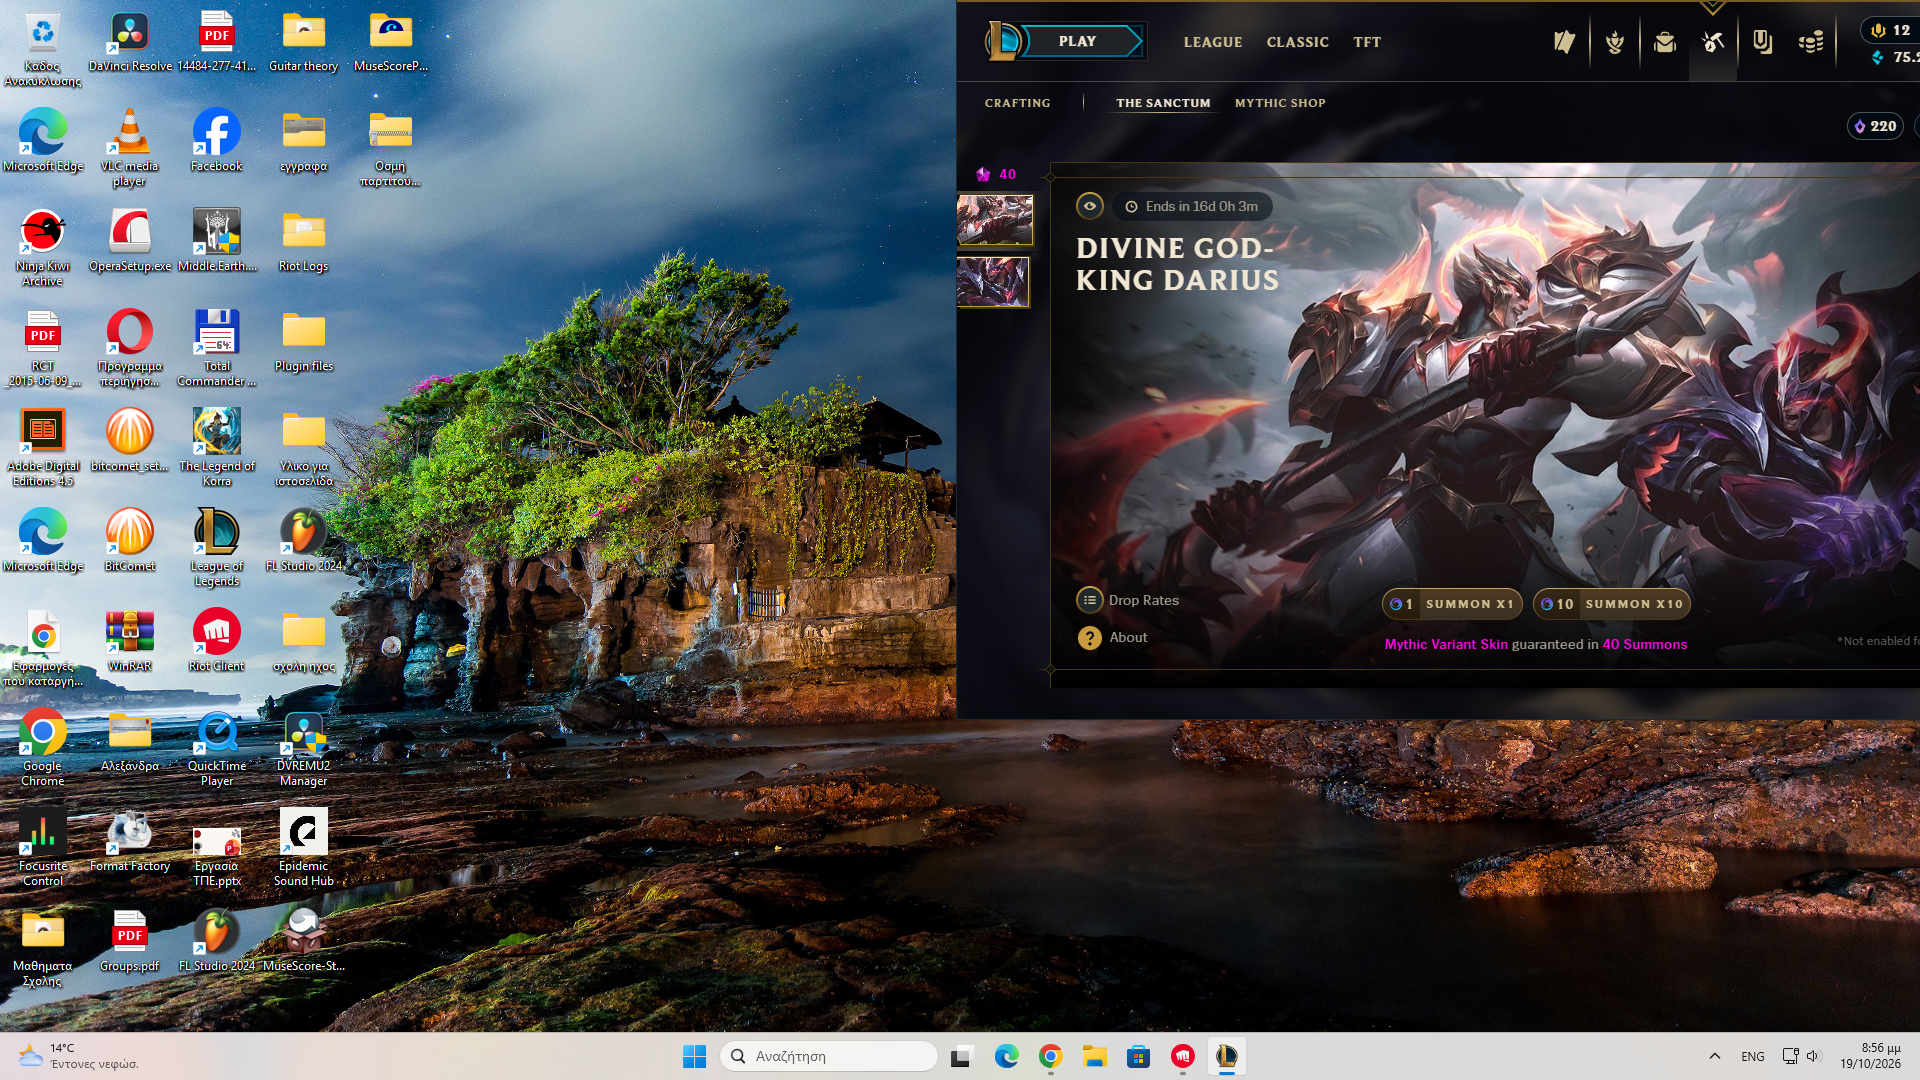Open the weather widget in the taskbar
Image resolution: width=1920 pixels, height=1080 pixels.
pos(78,1056)
